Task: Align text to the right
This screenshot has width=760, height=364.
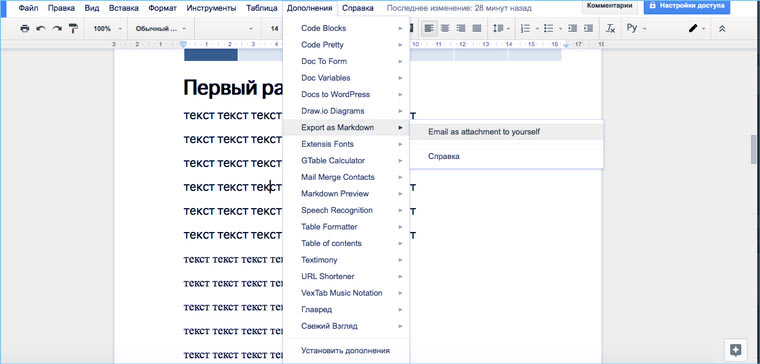Action: pyautogui.click(x=461, y=29)
